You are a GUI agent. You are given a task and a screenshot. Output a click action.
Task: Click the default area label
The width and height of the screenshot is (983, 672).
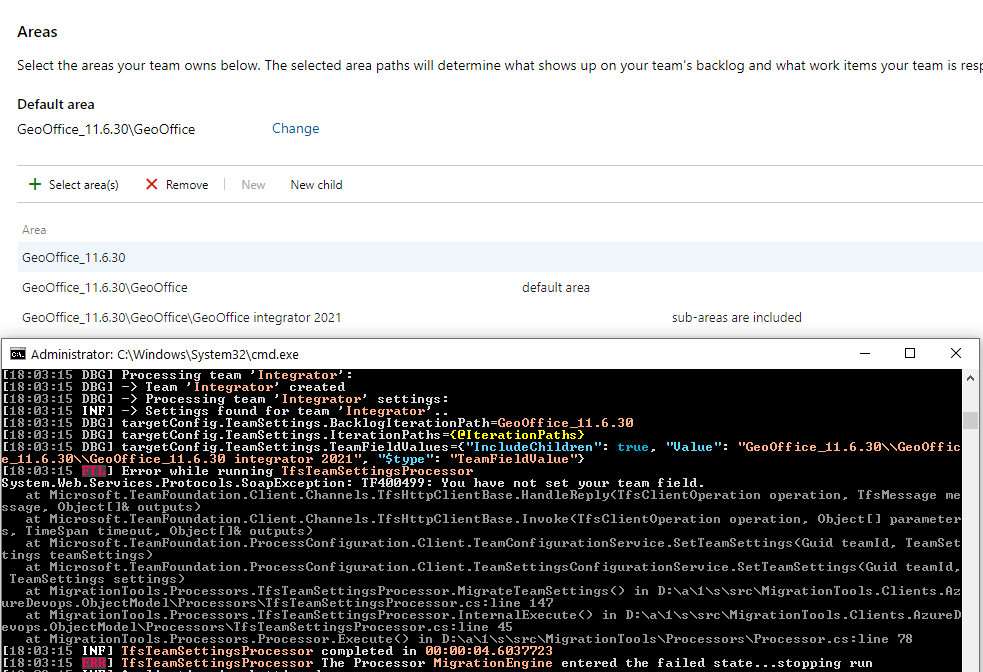[555, 287]
